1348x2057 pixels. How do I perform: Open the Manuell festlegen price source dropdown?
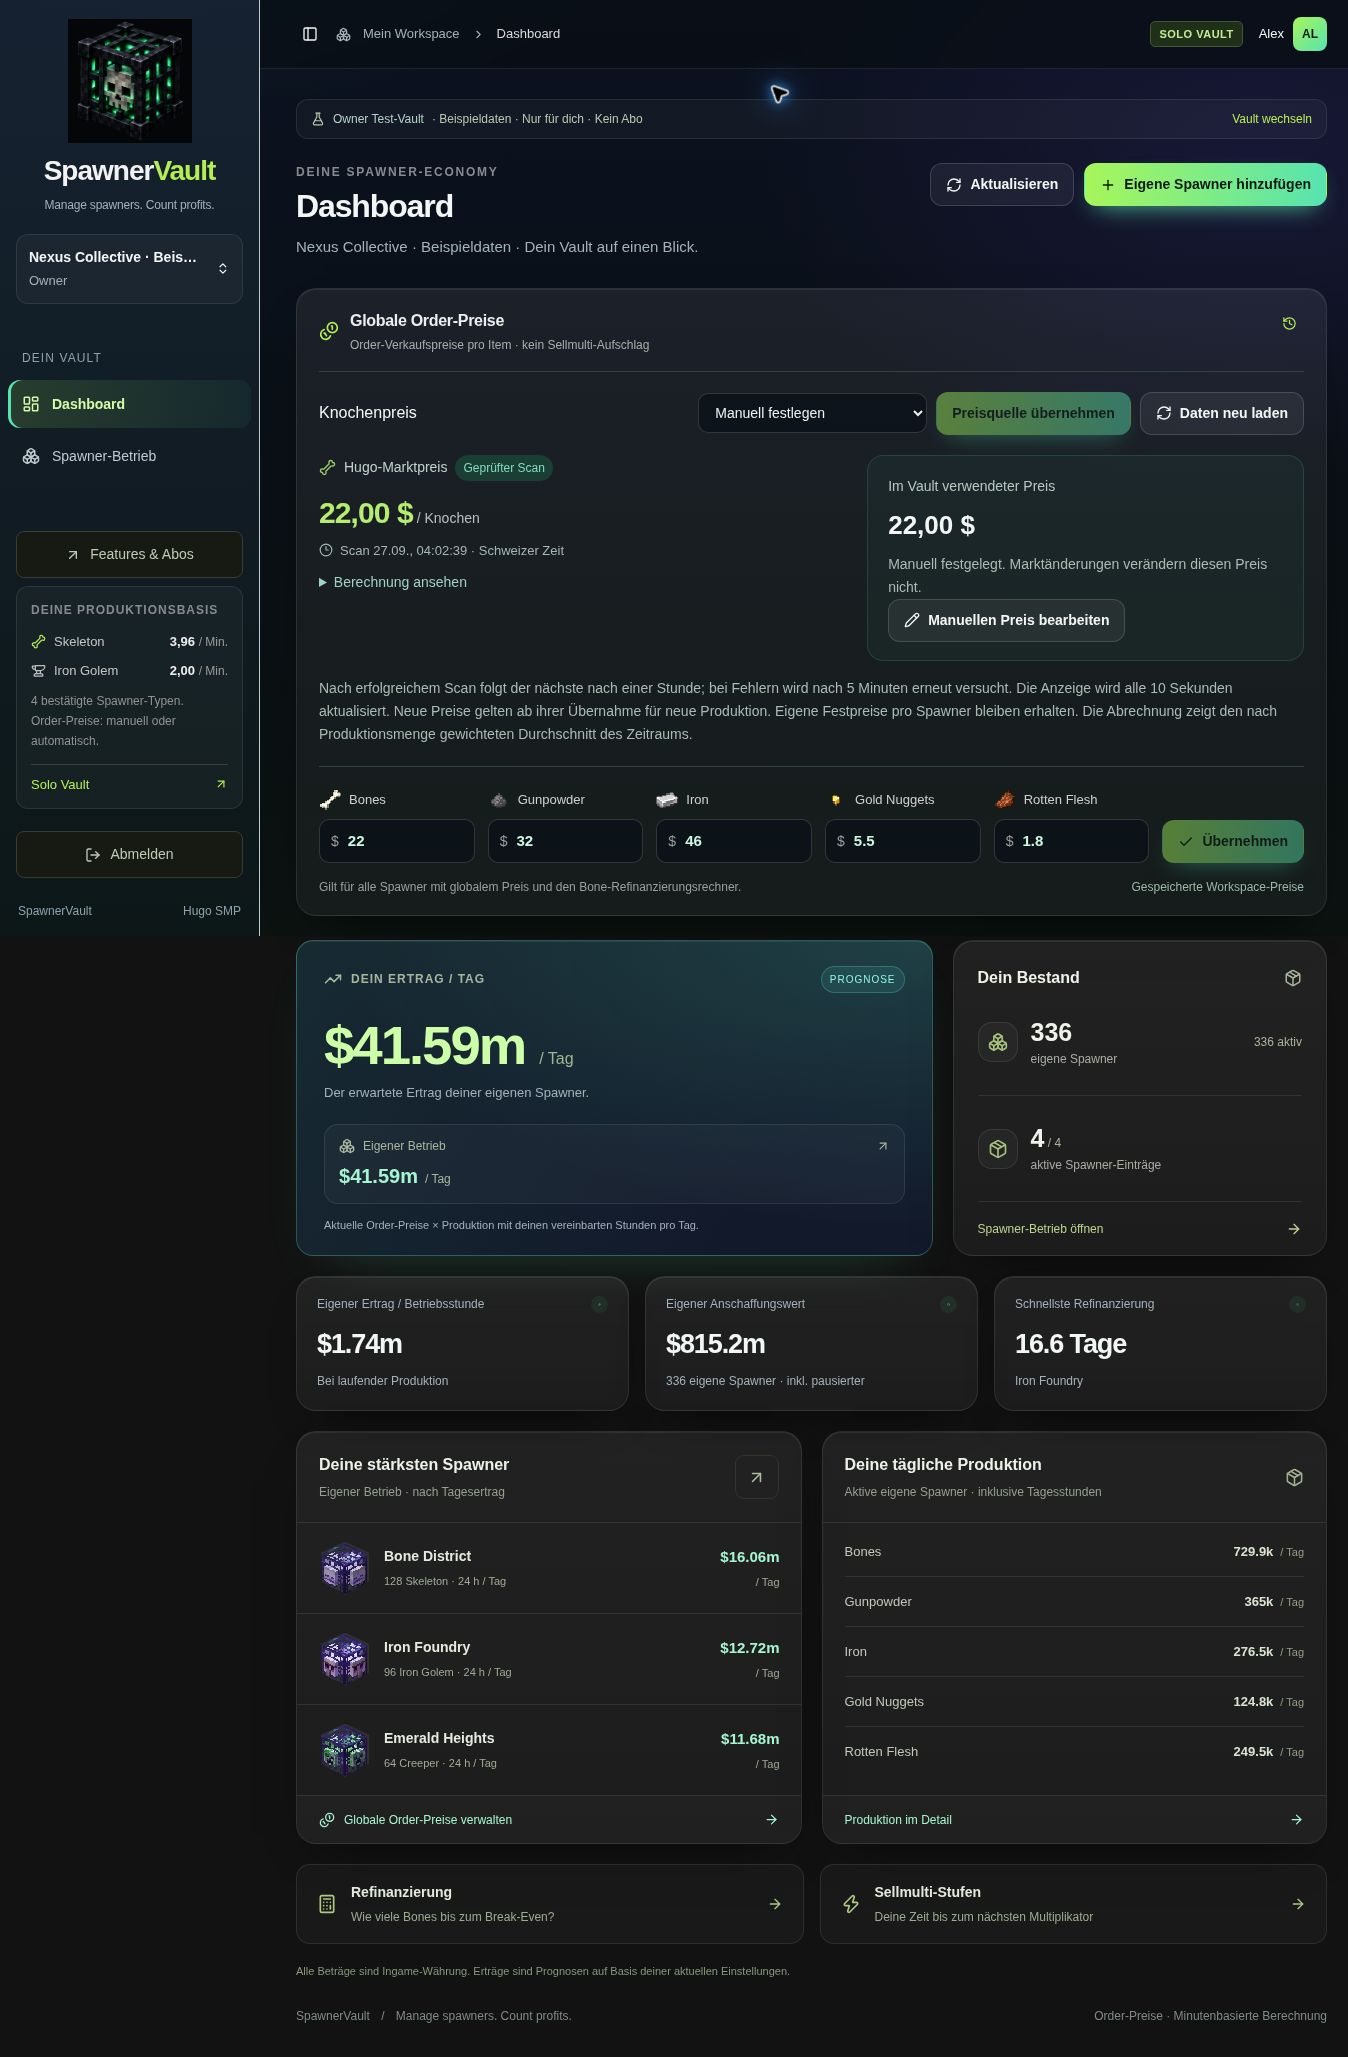coord(812,413)
